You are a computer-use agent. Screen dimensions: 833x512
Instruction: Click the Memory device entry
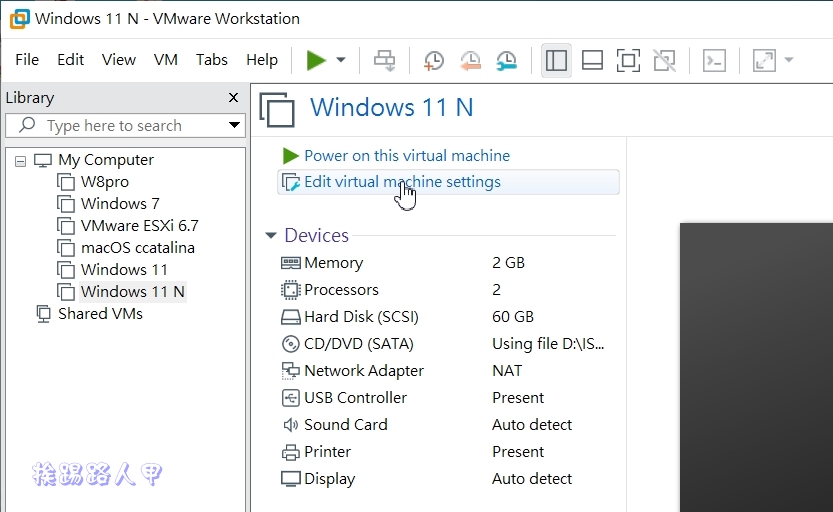pyautogui.click(x=334, y=263)
